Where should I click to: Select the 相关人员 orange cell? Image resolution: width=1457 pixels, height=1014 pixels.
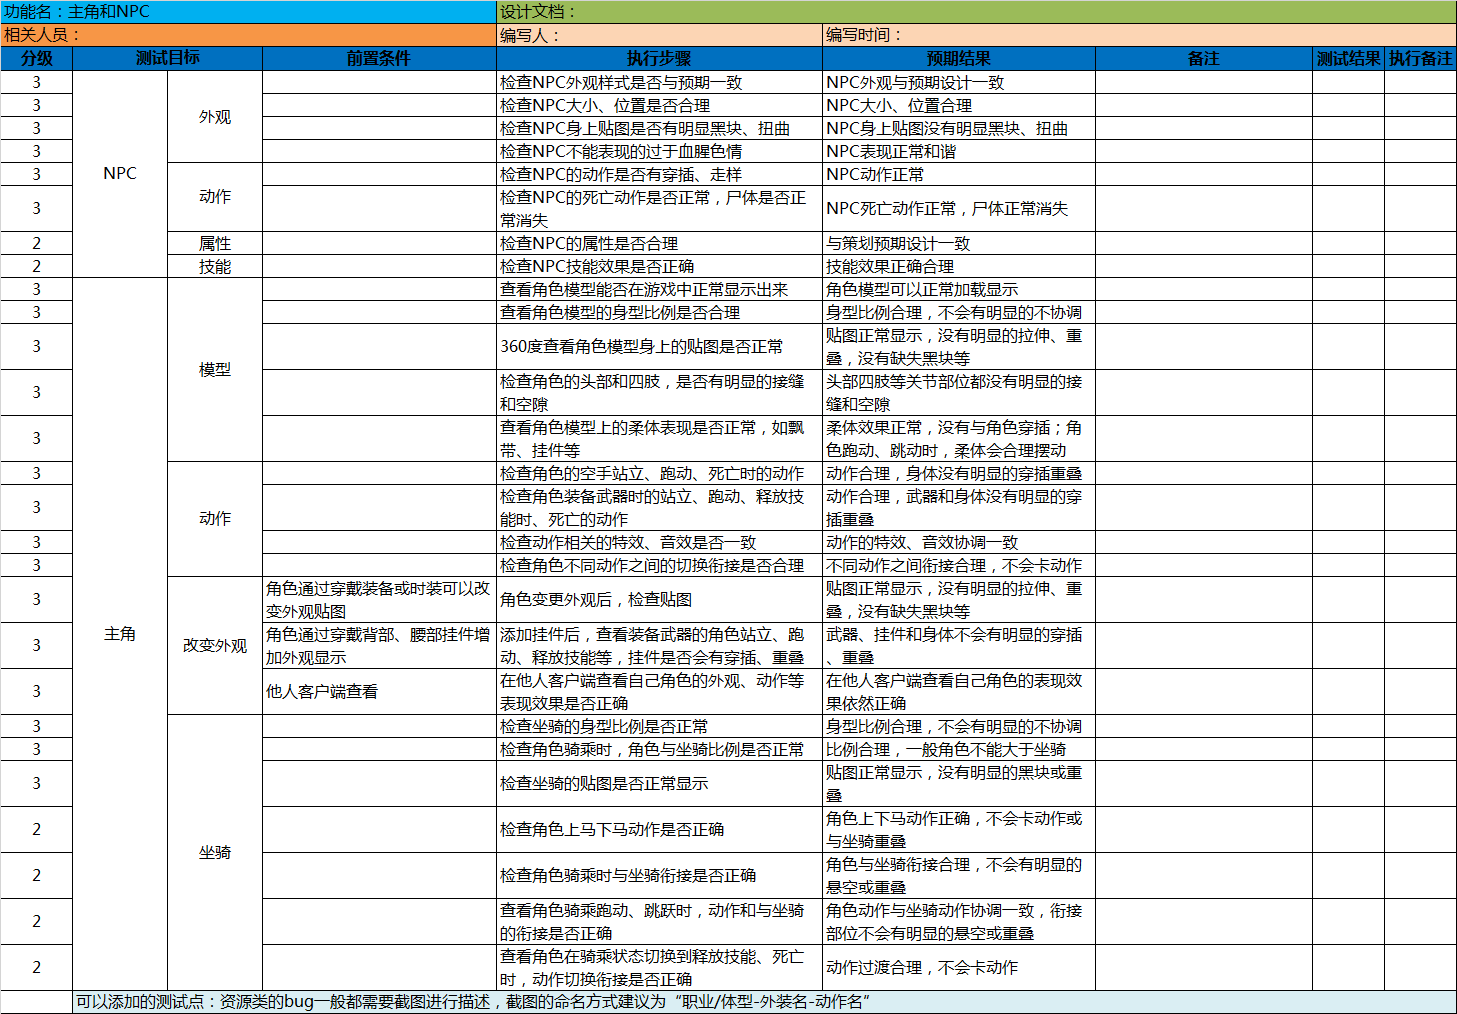point(248,35)
